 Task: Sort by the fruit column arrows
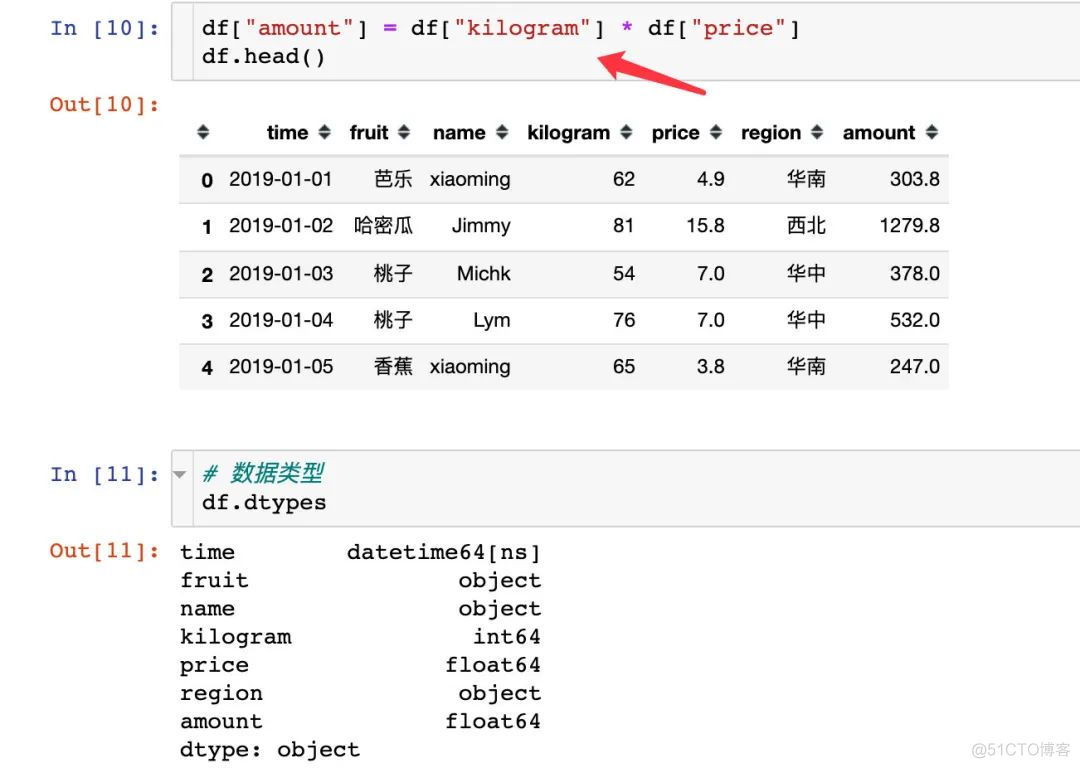coord(404,132)
